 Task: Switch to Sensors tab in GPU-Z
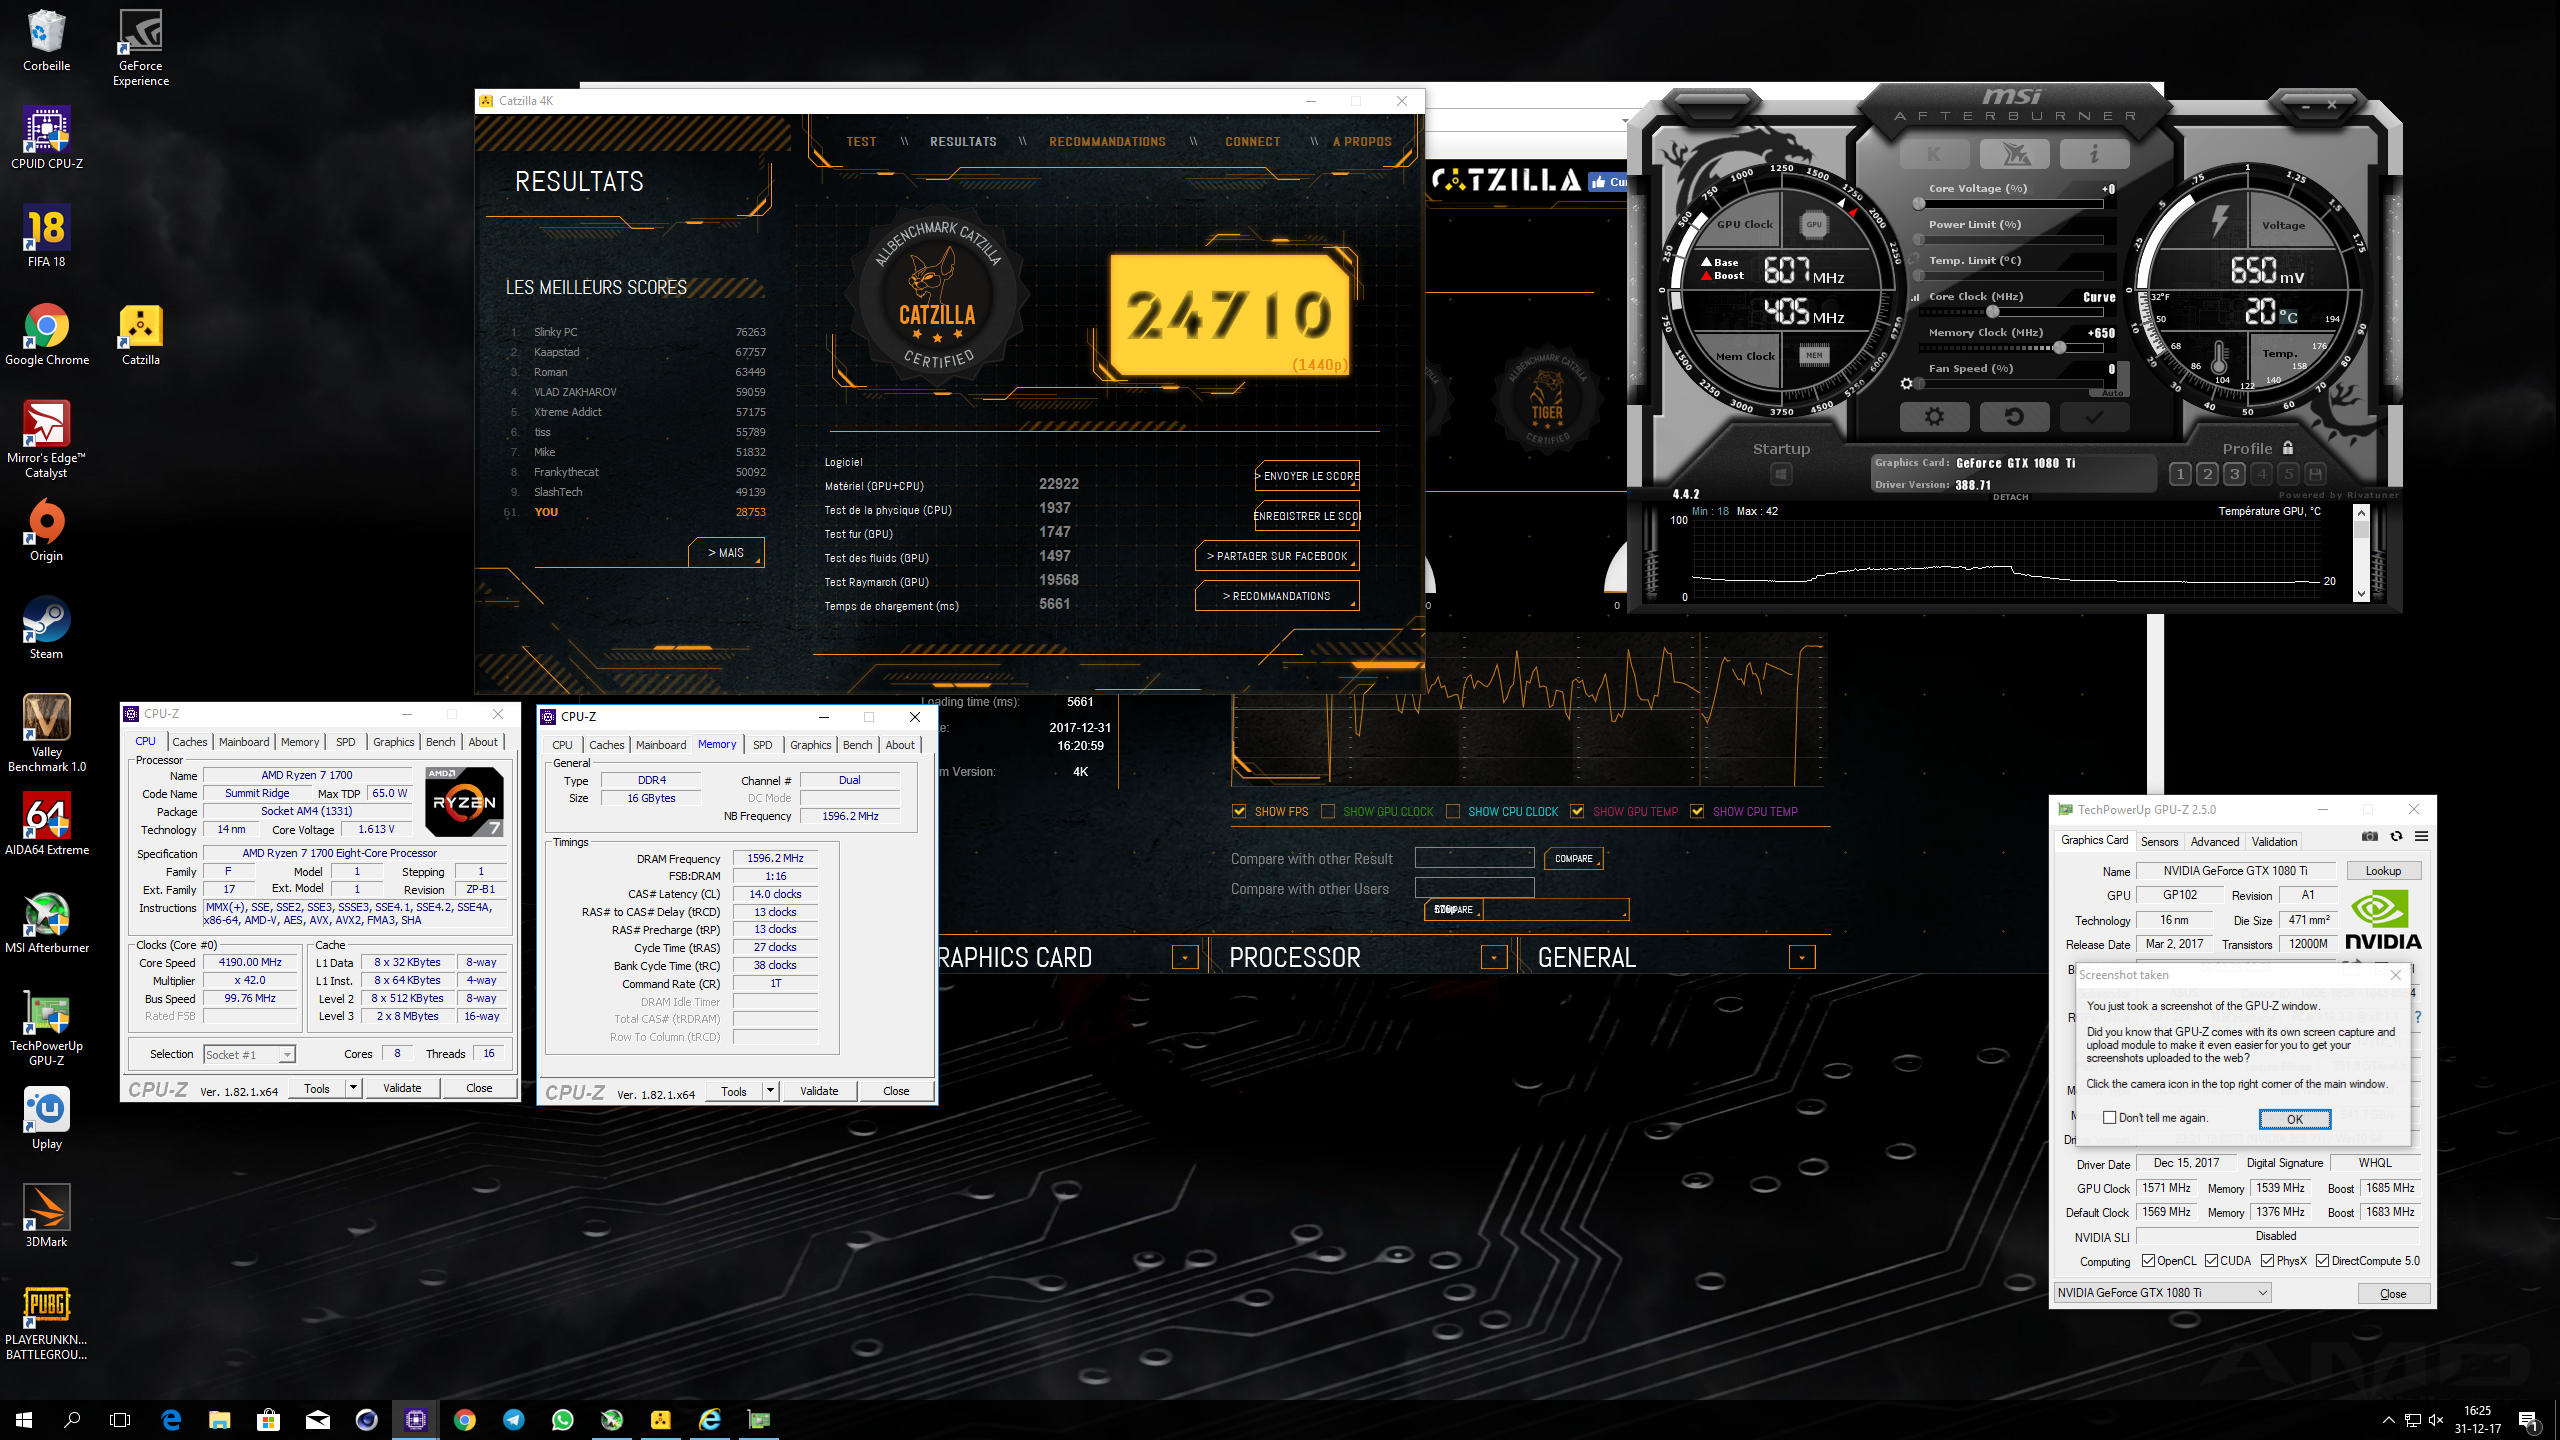(2159, 842)
